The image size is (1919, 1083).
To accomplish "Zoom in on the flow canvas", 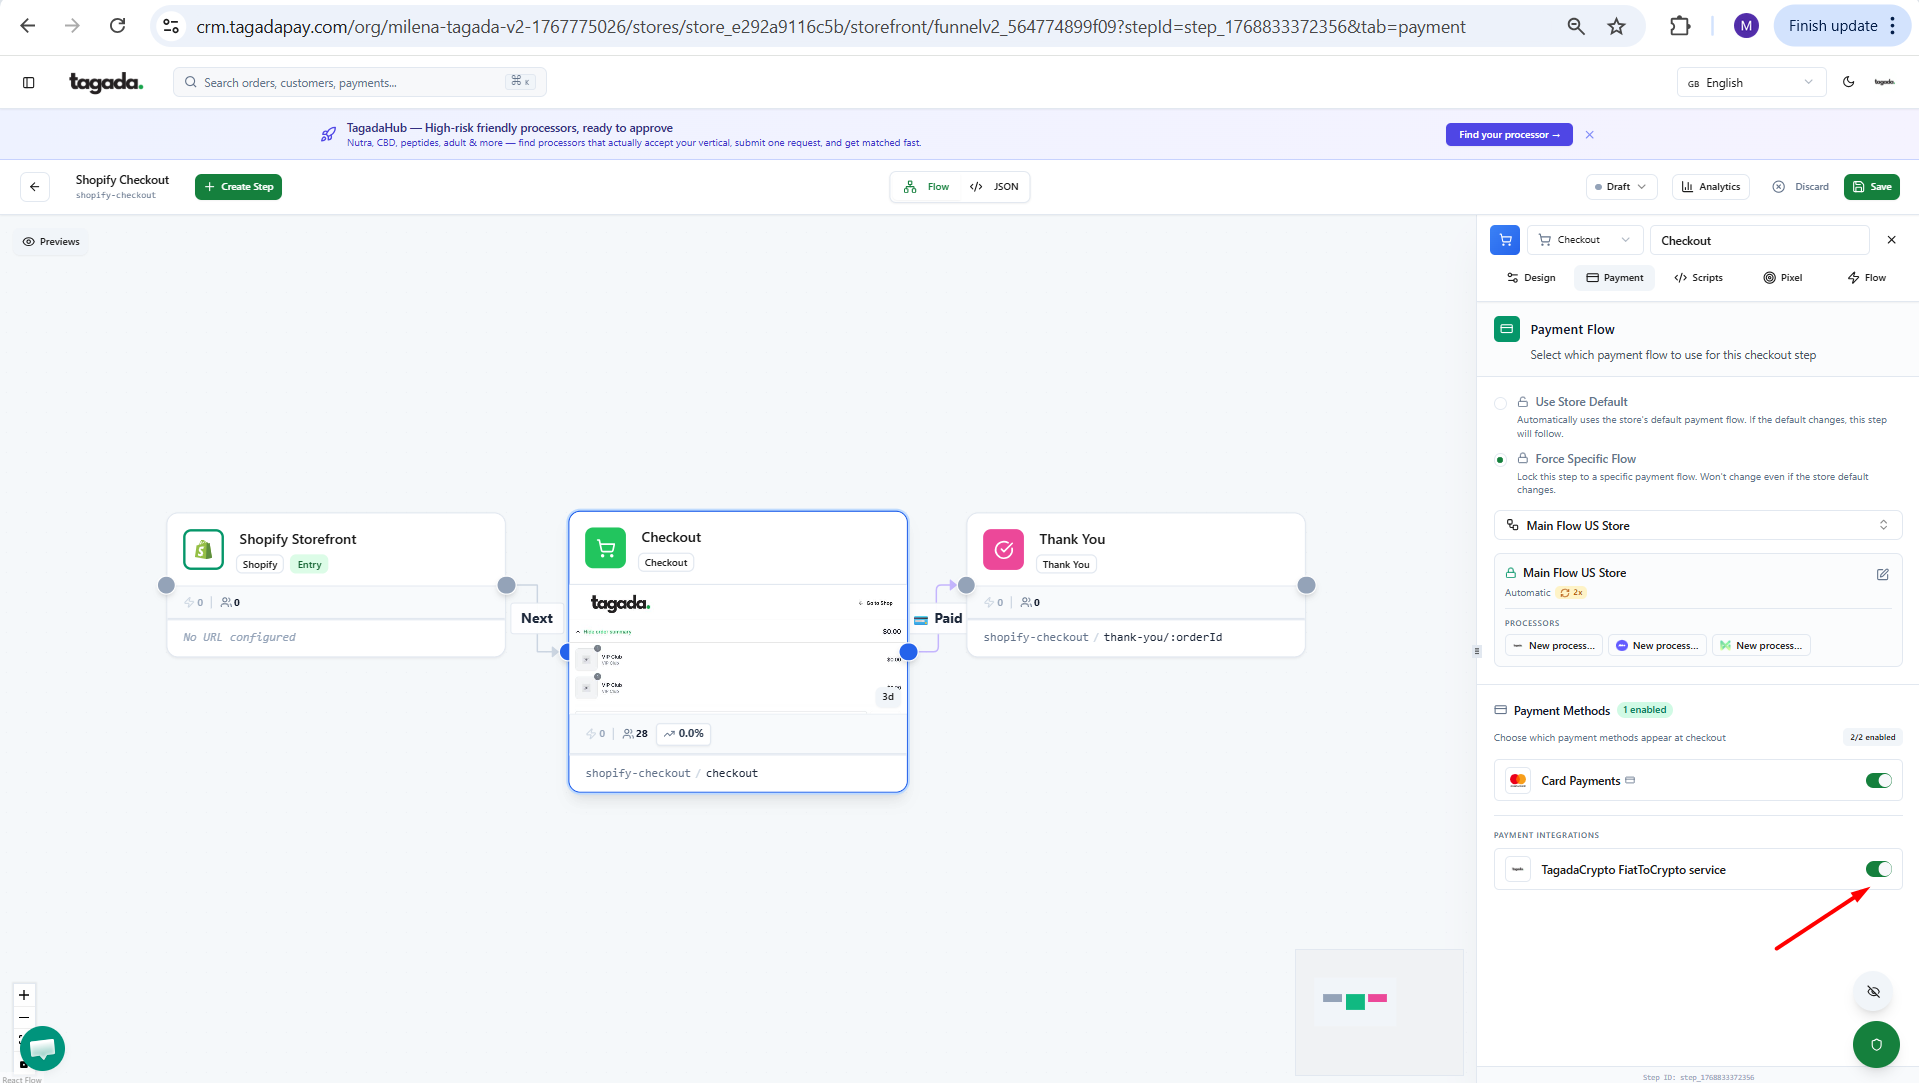I will click(24, 995).
